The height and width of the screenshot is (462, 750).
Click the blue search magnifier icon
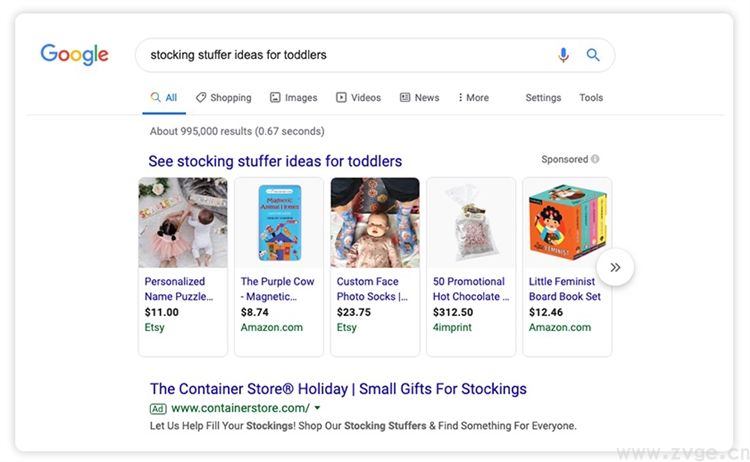coord(593,55)
